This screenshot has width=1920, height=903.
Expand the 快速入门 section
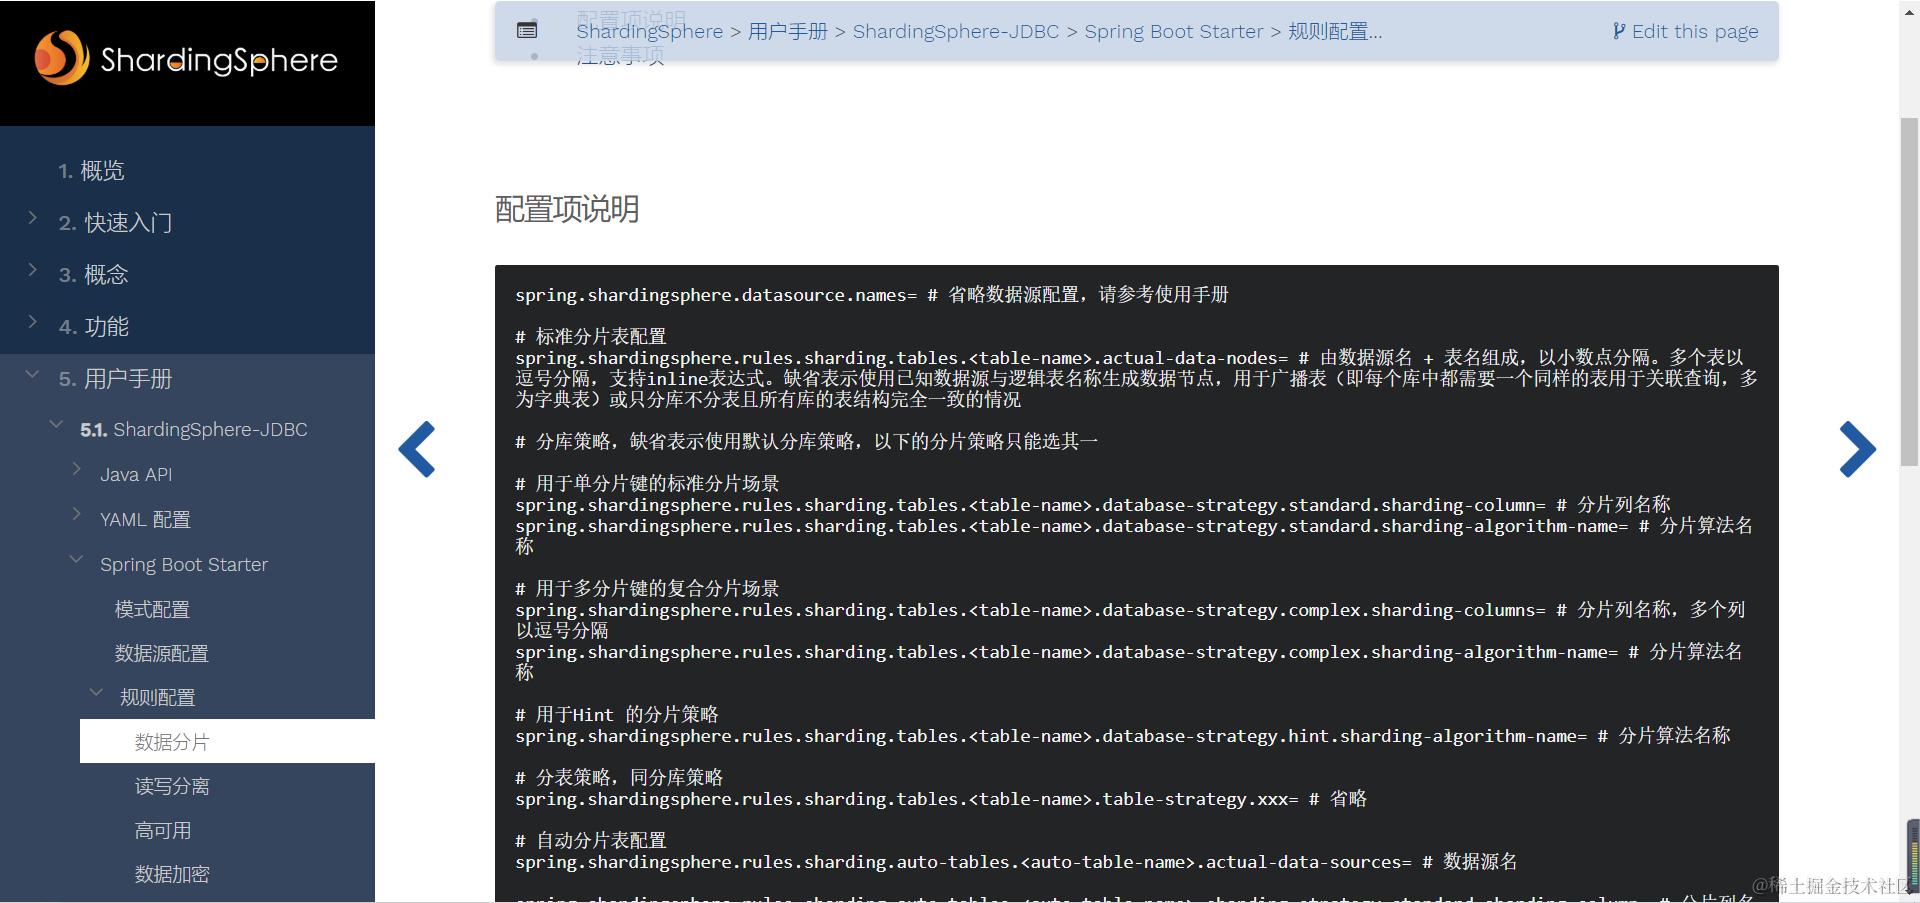pyautogui.click(x=33, y=218)
